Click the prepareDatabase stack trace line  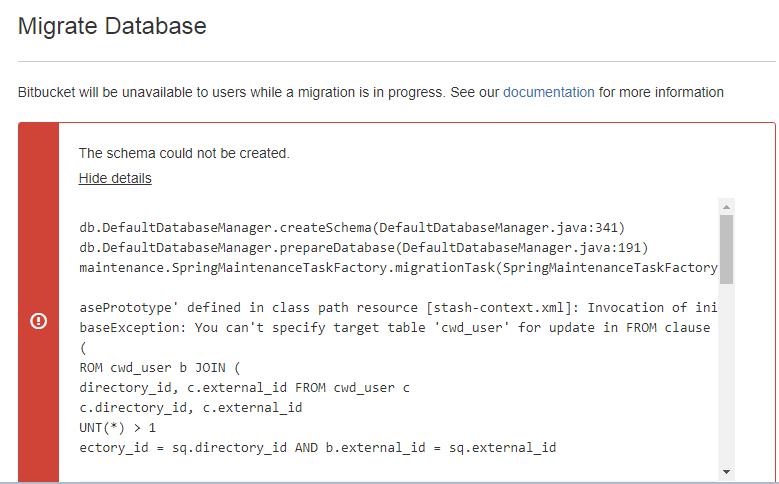(x=364, y=247)
